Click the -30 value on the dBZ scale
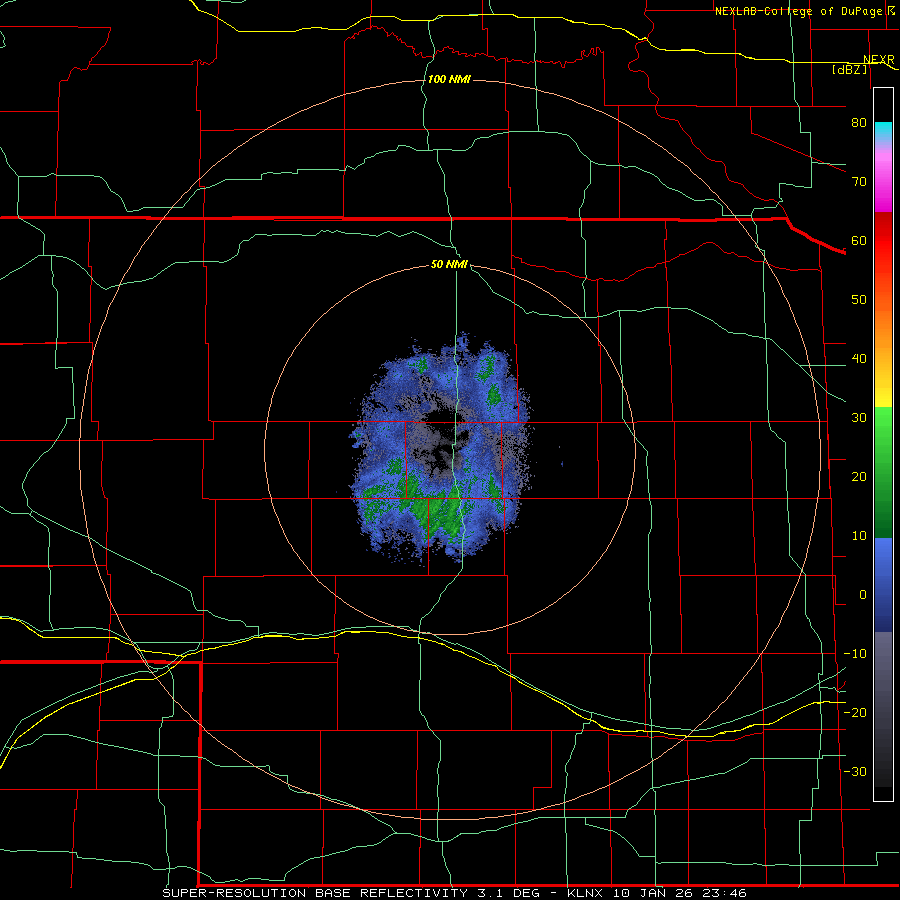This screenshot has width=900, height=900. [x=855, y=772]
